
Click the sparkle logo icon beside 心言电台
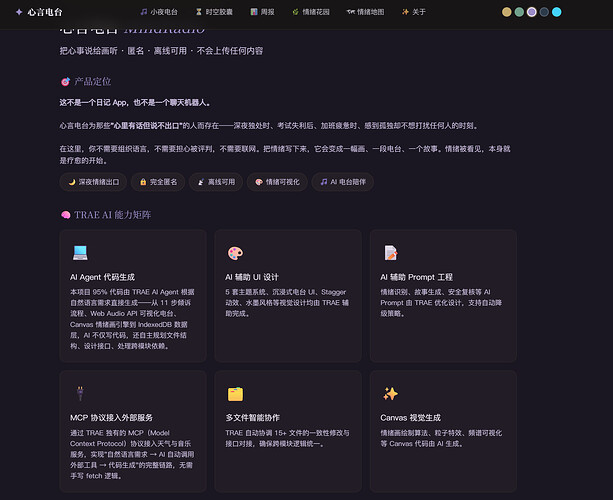coord(19,12)
